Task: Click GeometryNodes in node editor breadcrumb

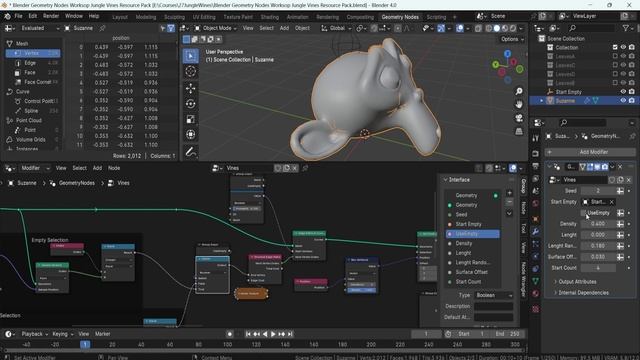Action: [77, 183]
